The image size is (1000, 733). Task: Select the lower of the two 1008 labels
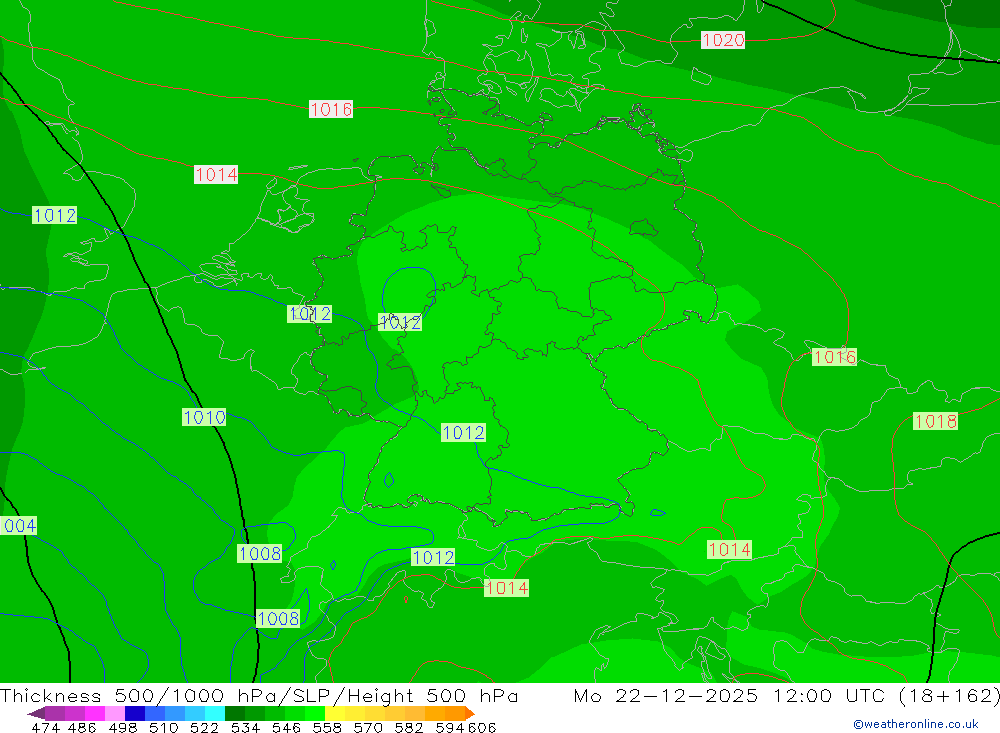277,618
